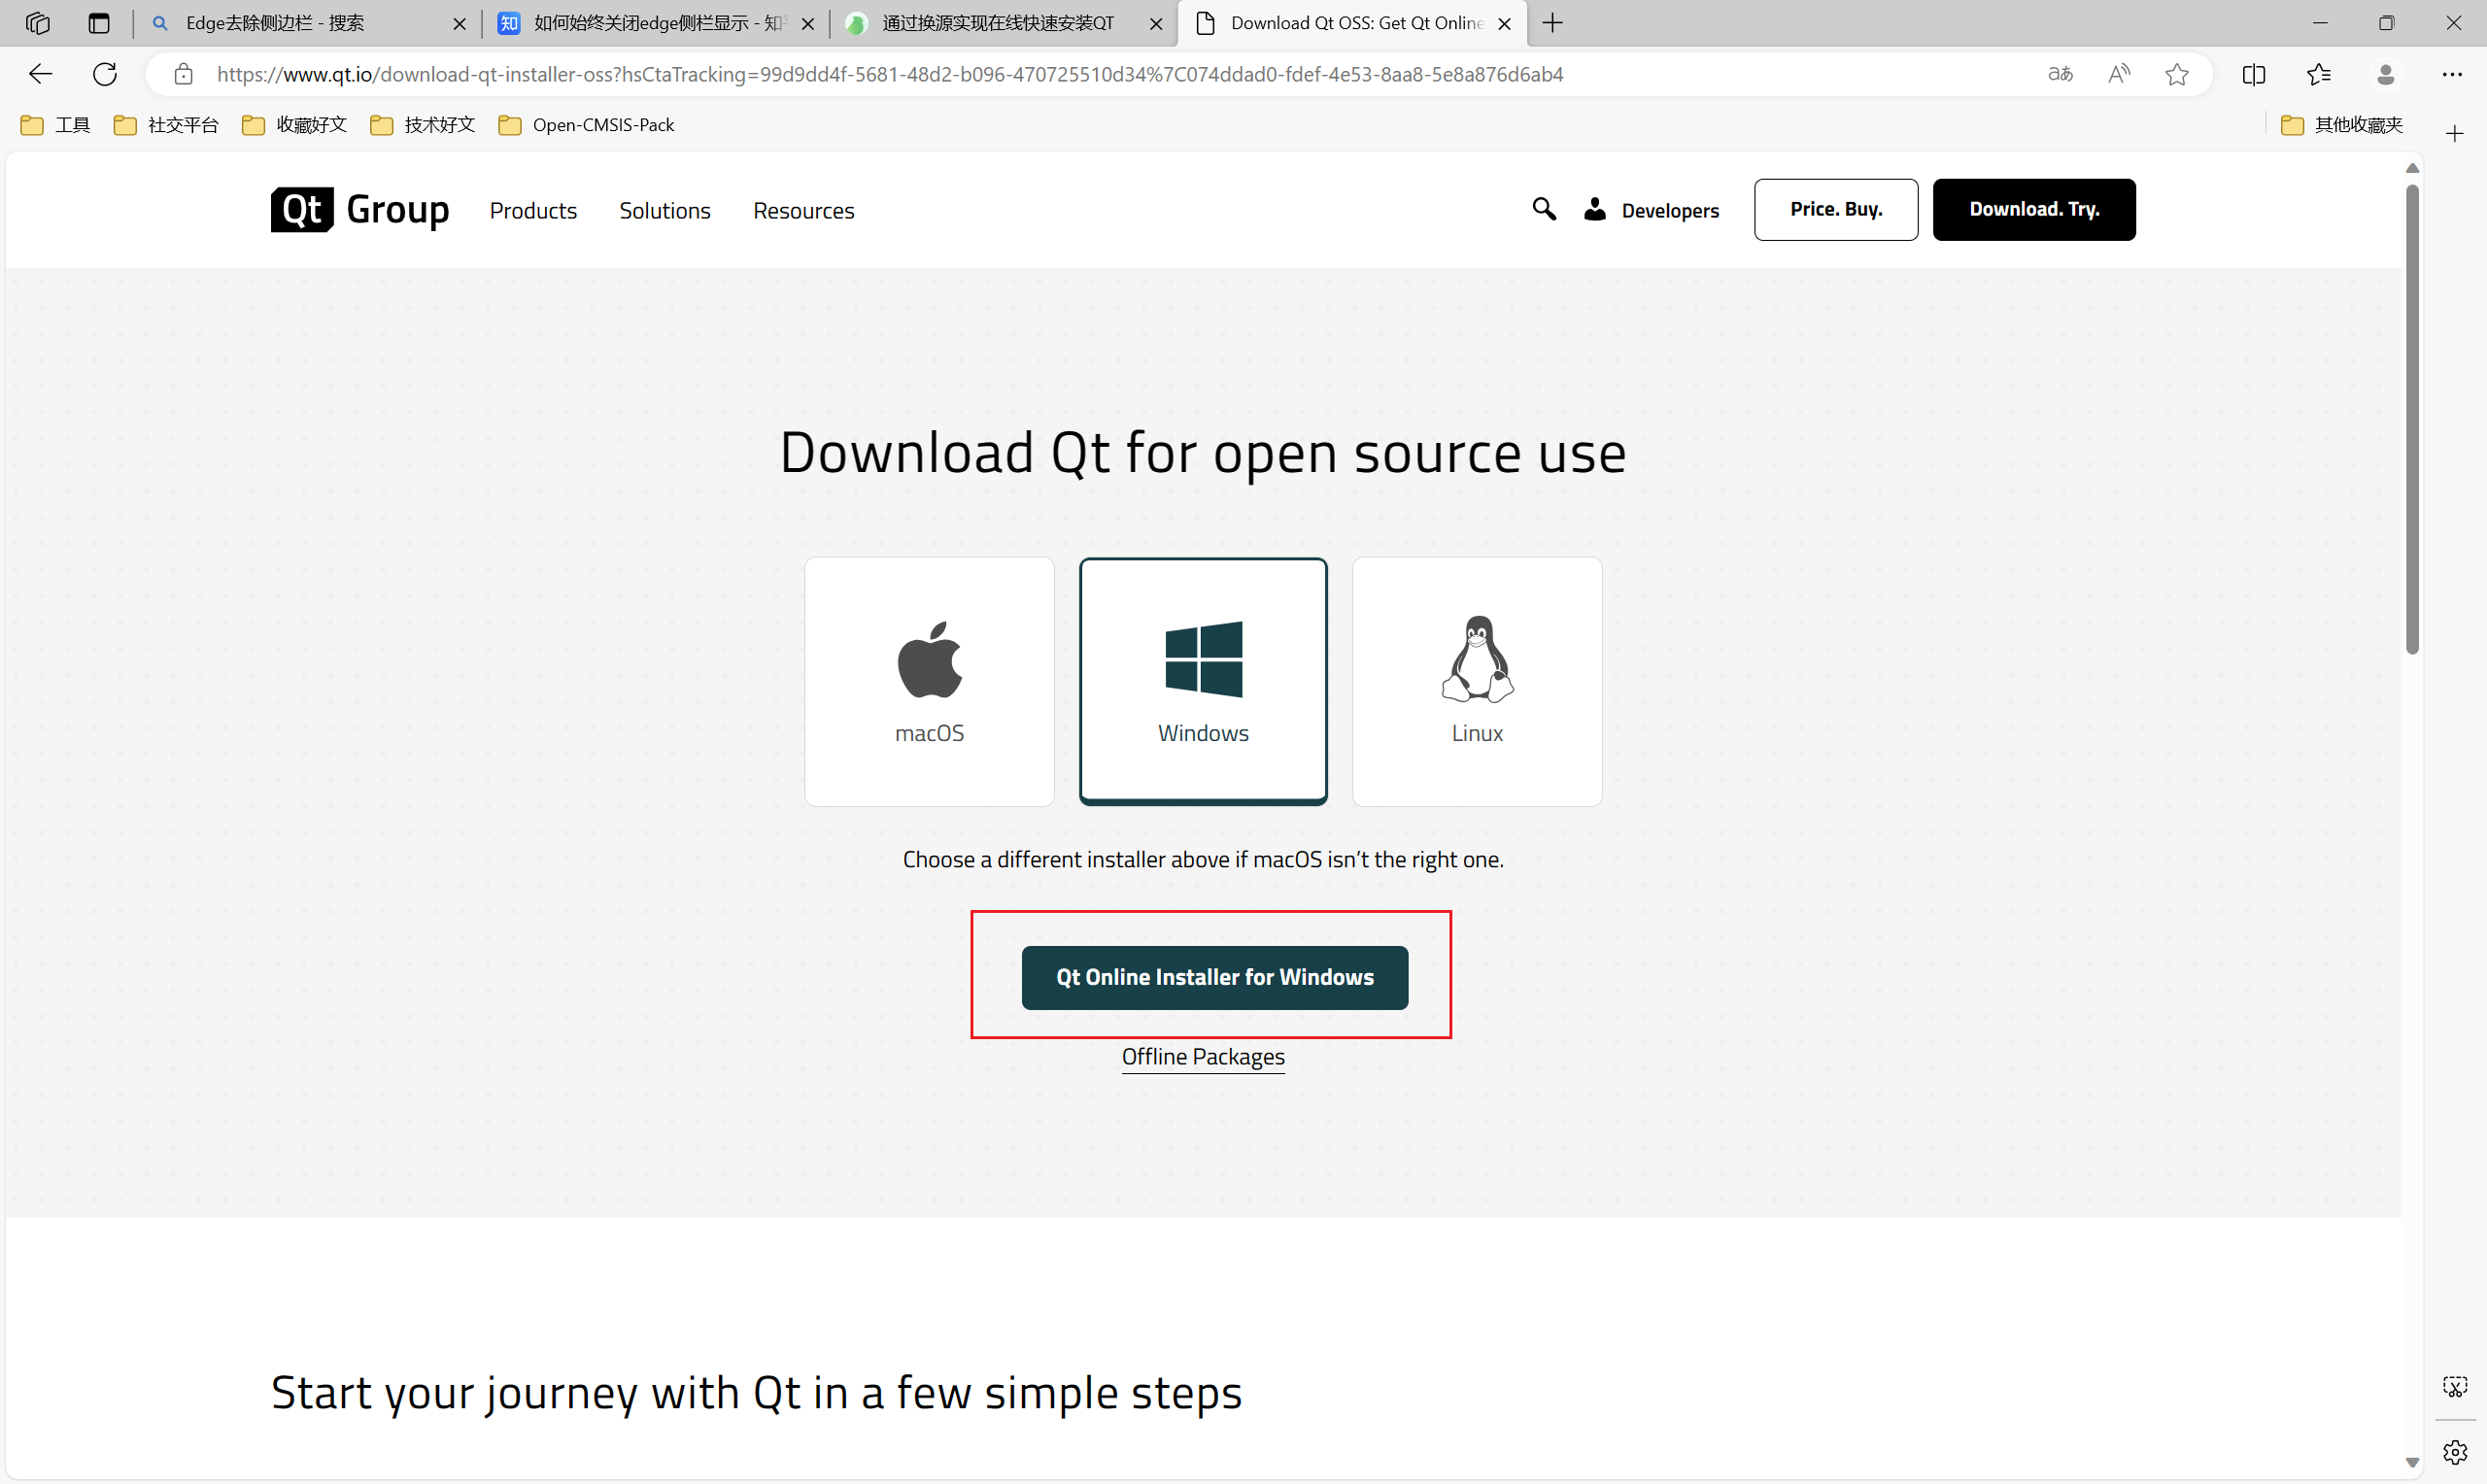Click the browser refresh icon
The width and height of the screenshot is (2487, 1484).
click(x=105, y=74)
